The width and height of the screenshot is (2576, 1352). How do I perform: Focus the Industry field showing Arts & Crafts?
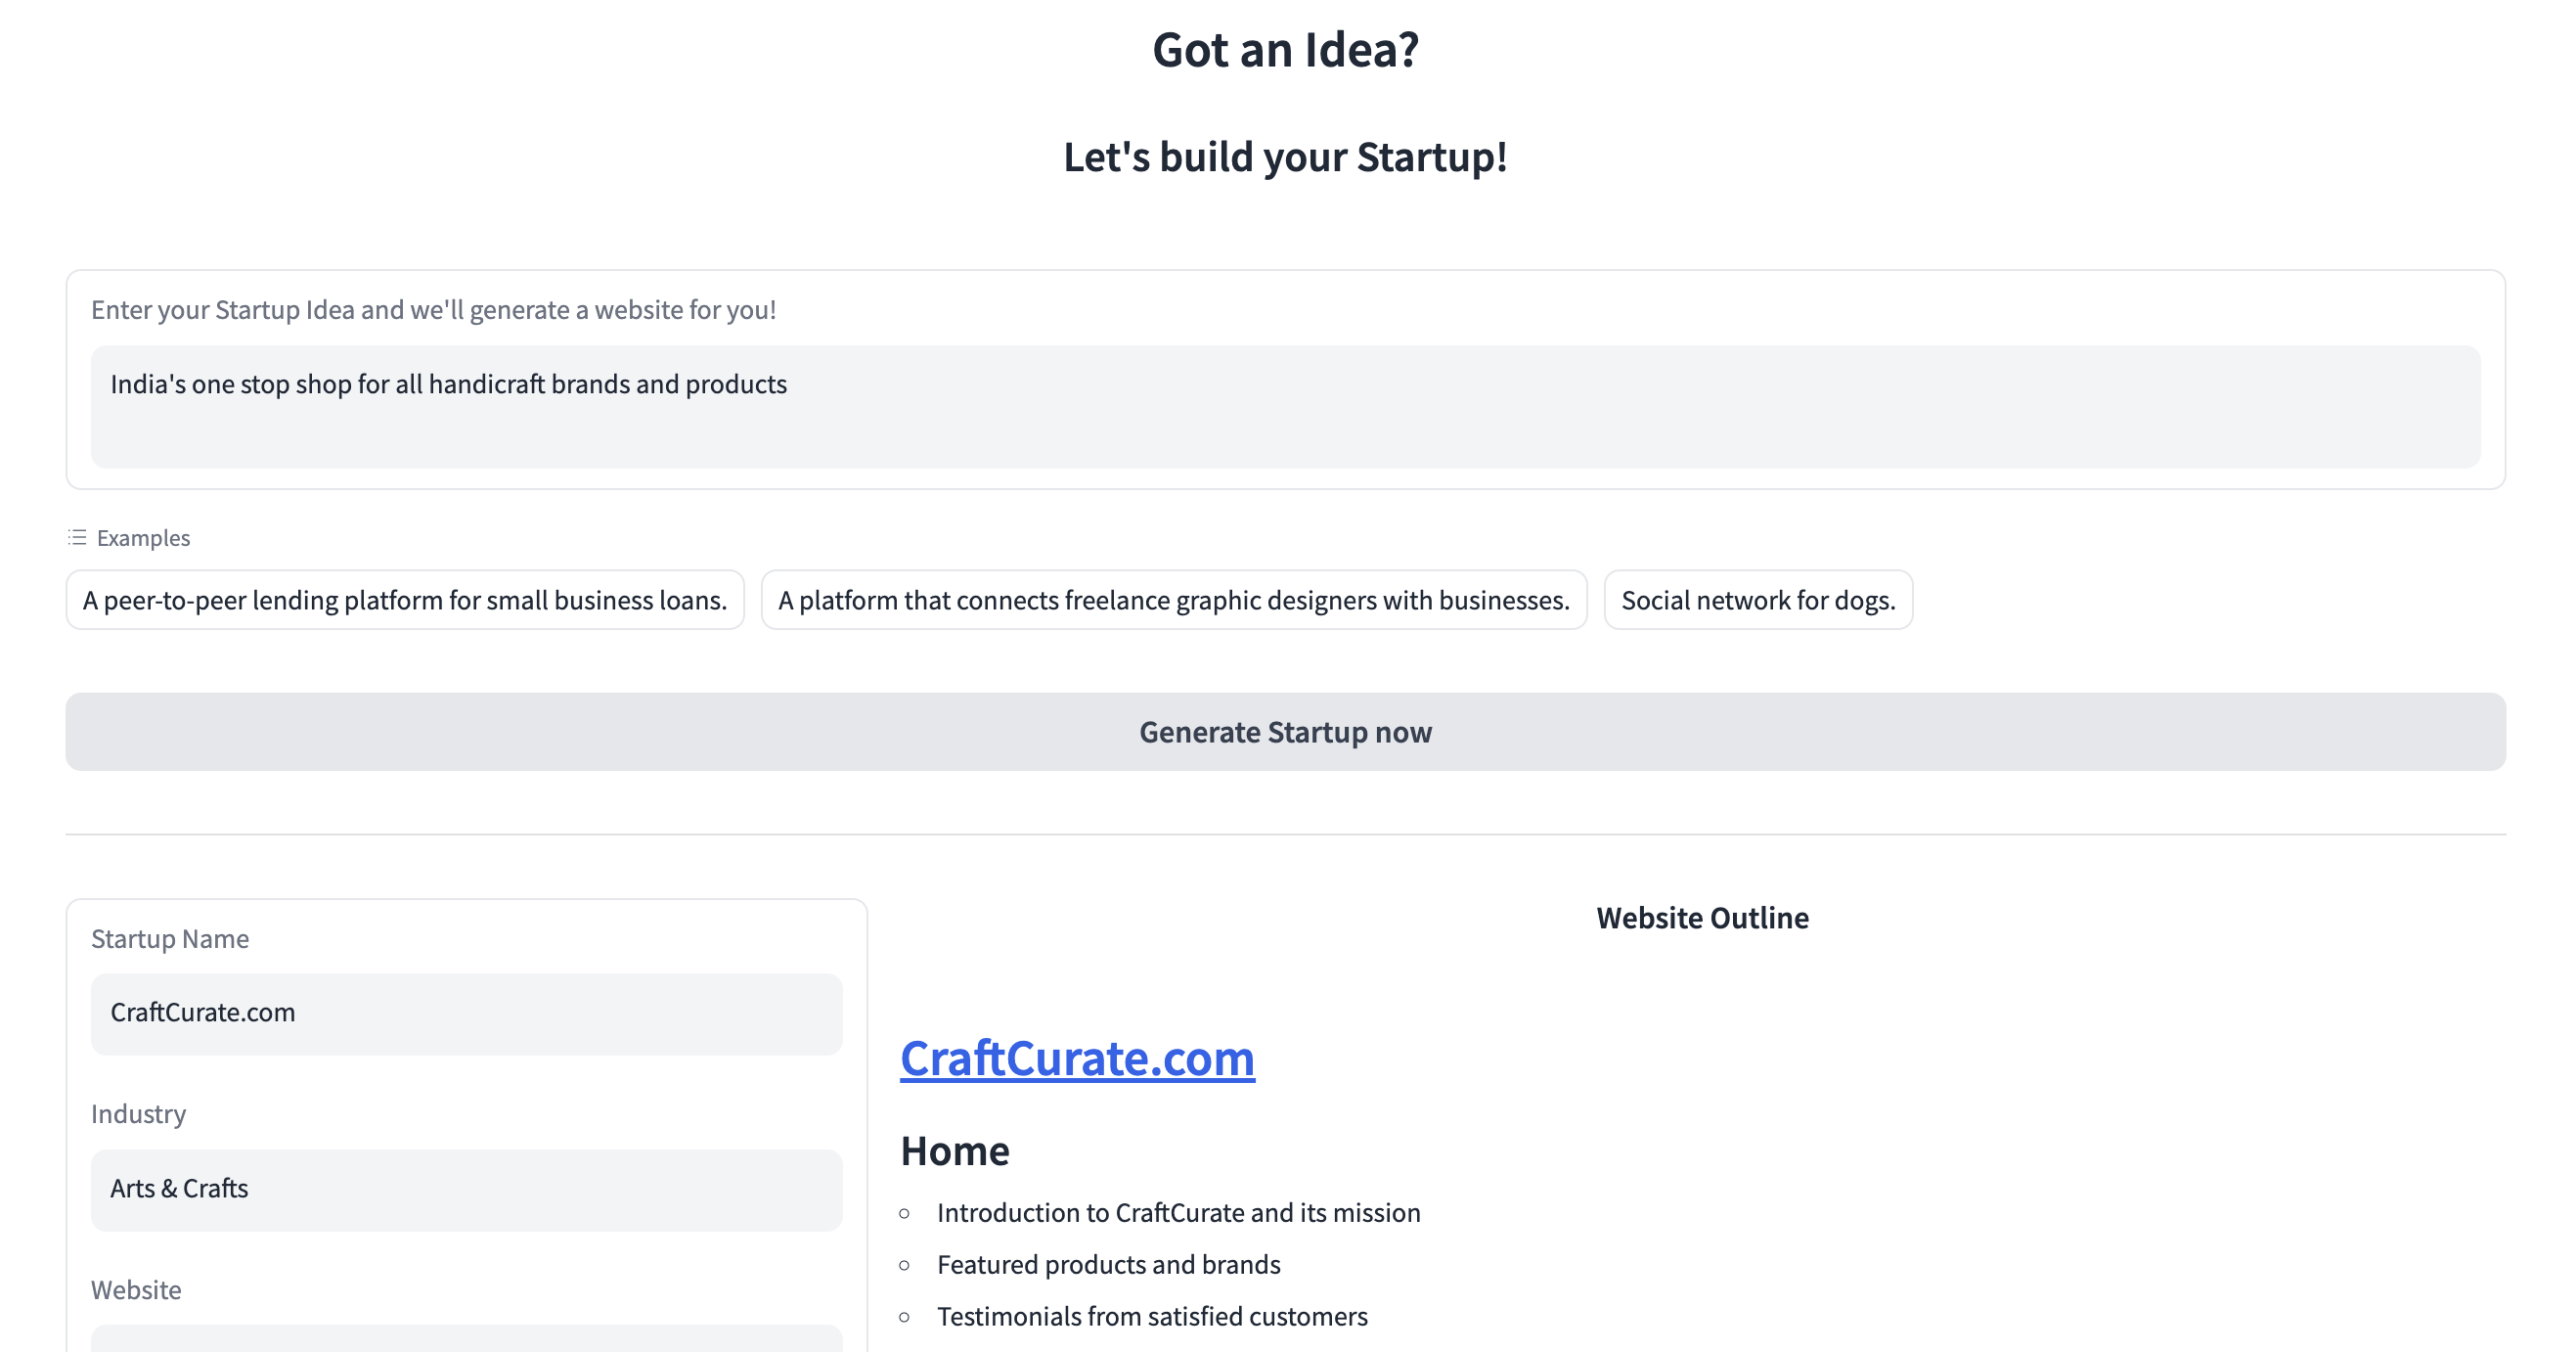(466, 1189)
